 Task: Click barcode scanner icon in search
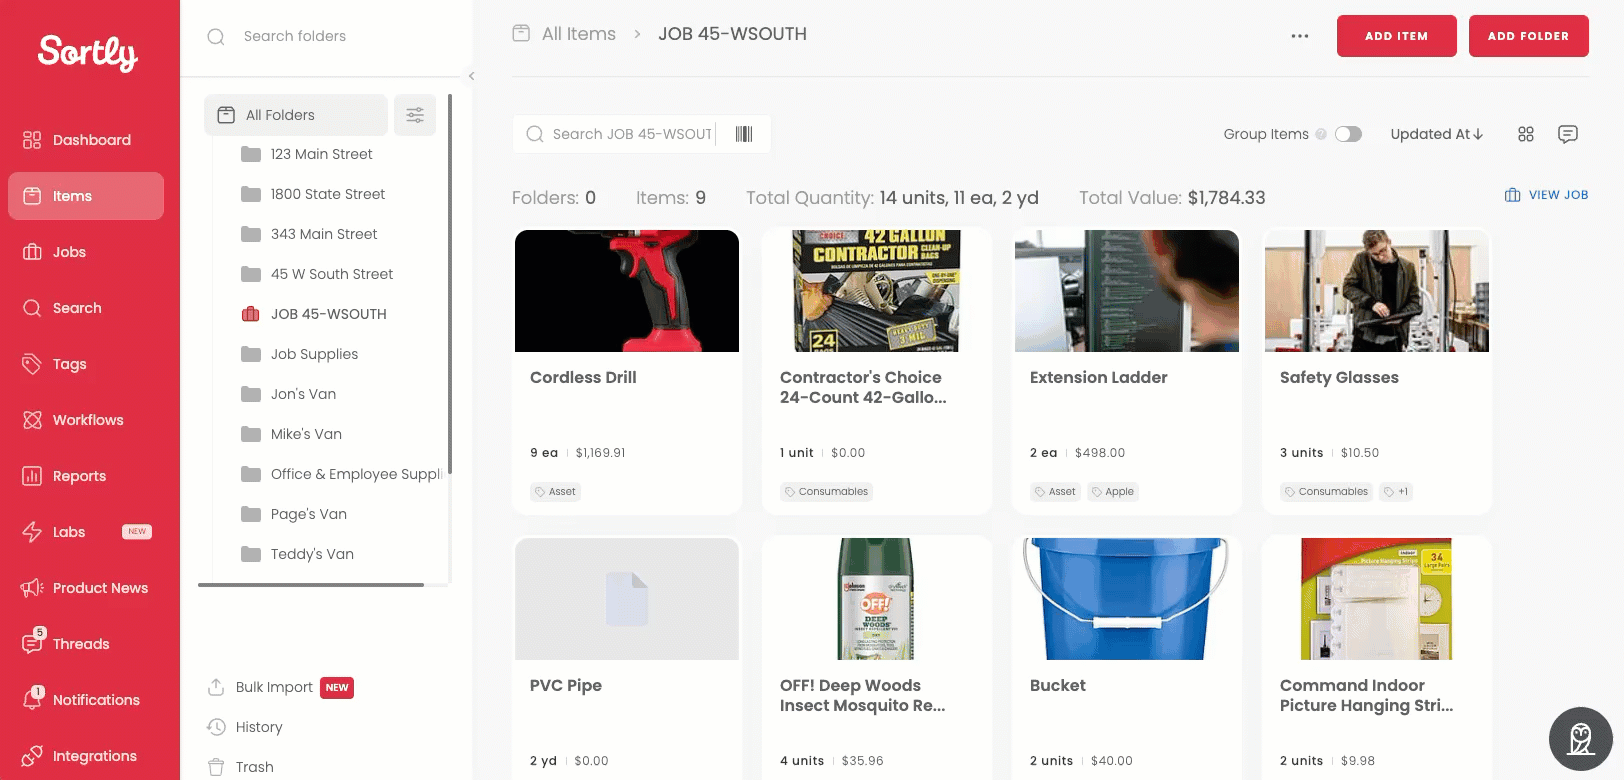pyautogui.click(x=744, y=134)
